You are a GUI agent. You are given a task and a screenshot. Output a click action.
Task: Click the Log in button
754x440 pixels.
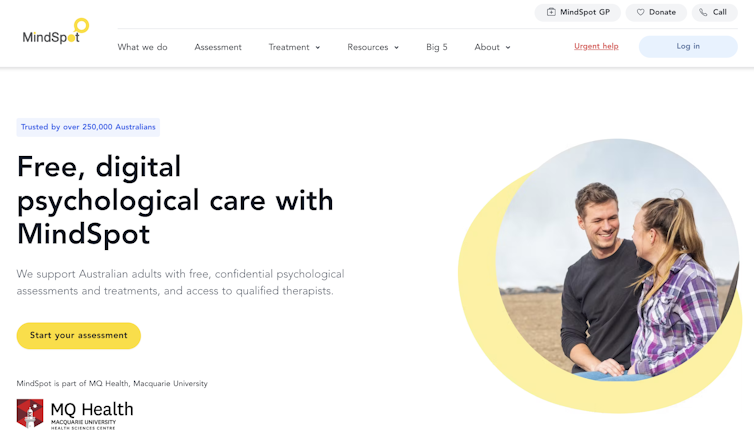688,47
